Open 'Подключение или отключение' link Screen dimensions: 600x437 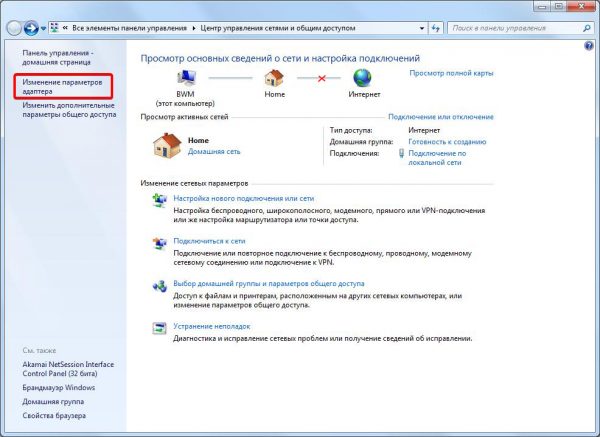[441, 117]
